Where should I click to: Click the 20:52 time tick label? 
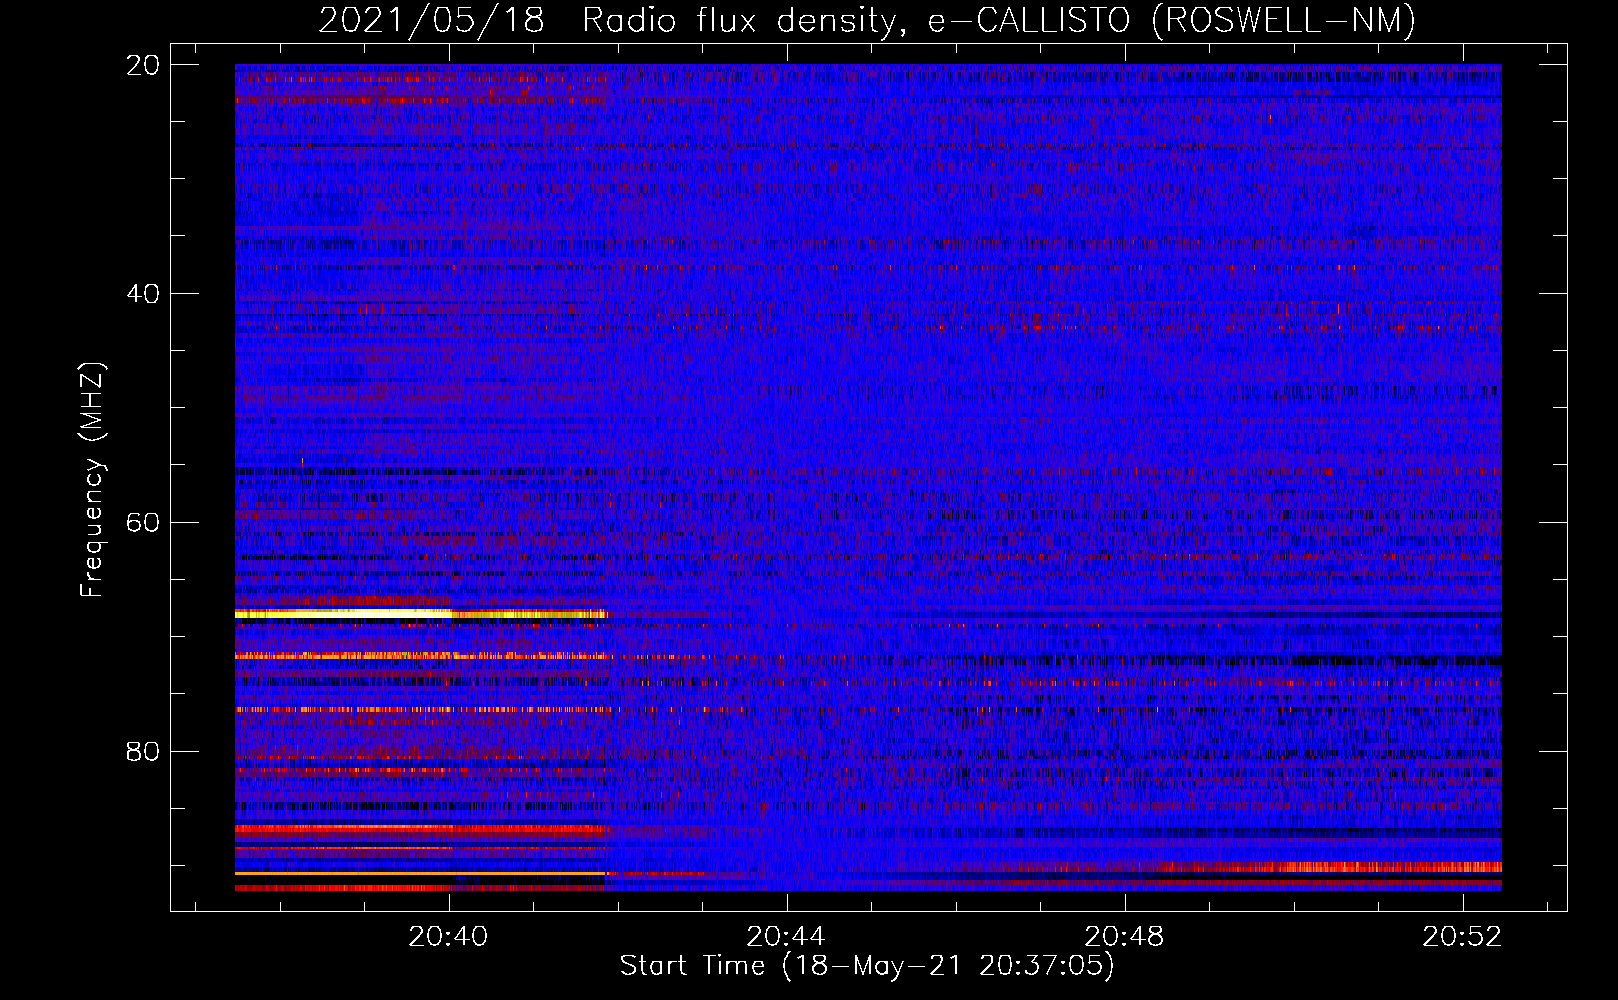pyautogui.click(x=1462, y=936)
